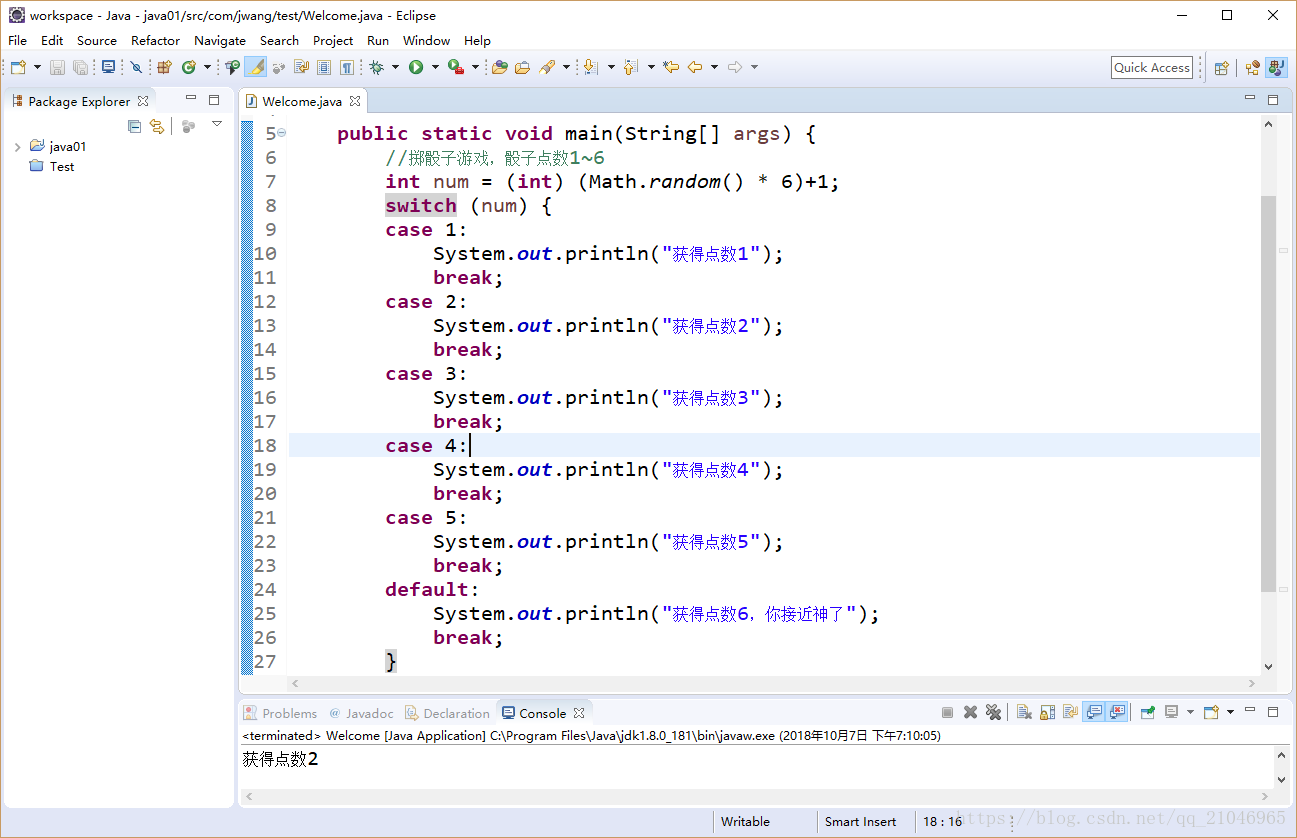Select the Test project in Package Explorer
Screen dimensions: 1297x838
pos(52,167)
